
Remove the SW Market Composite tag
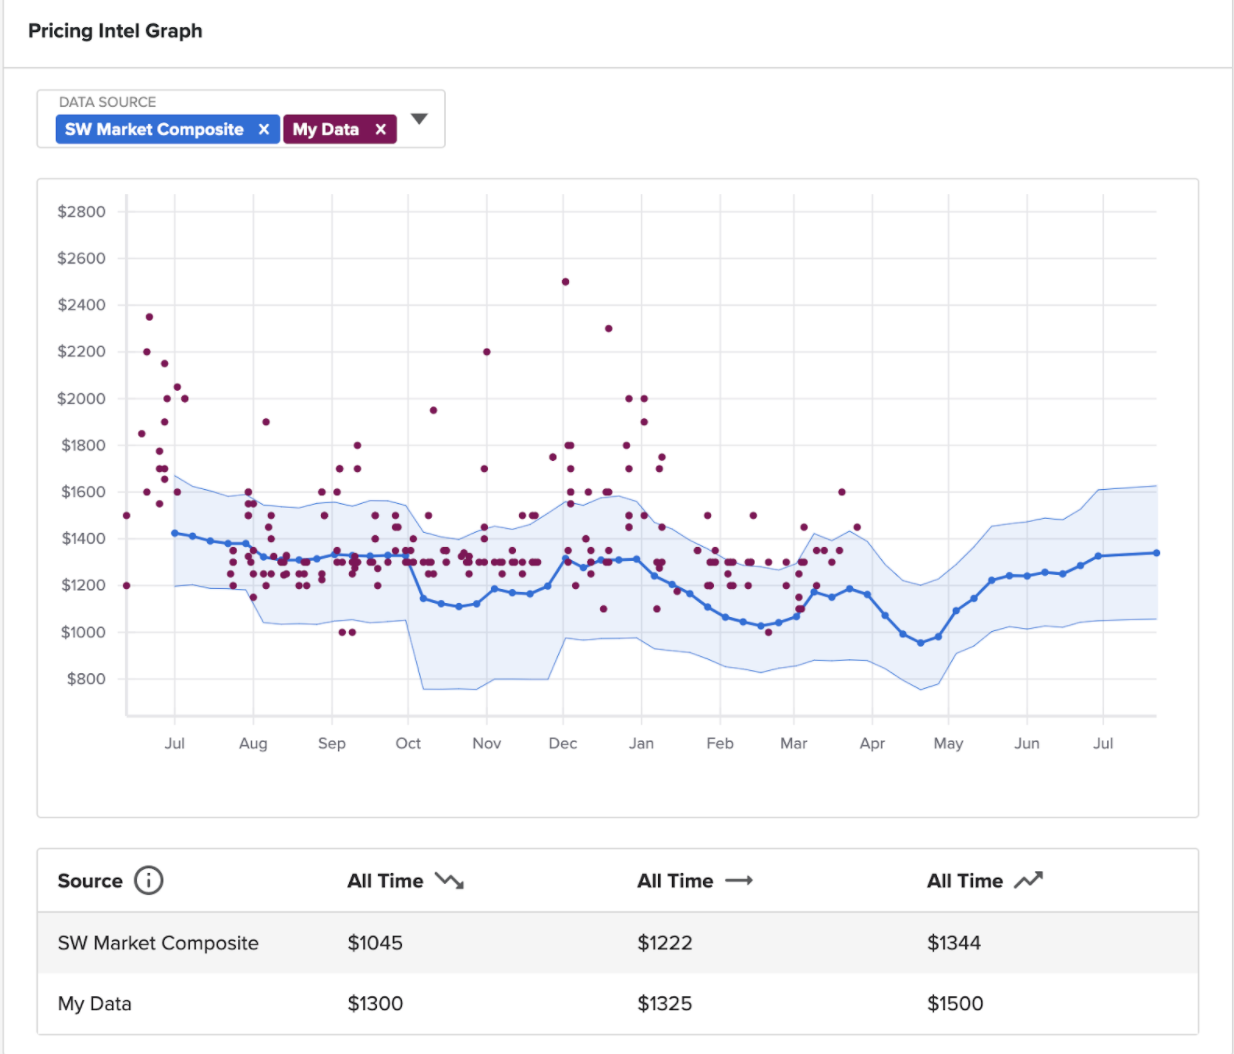click(264, 129)
